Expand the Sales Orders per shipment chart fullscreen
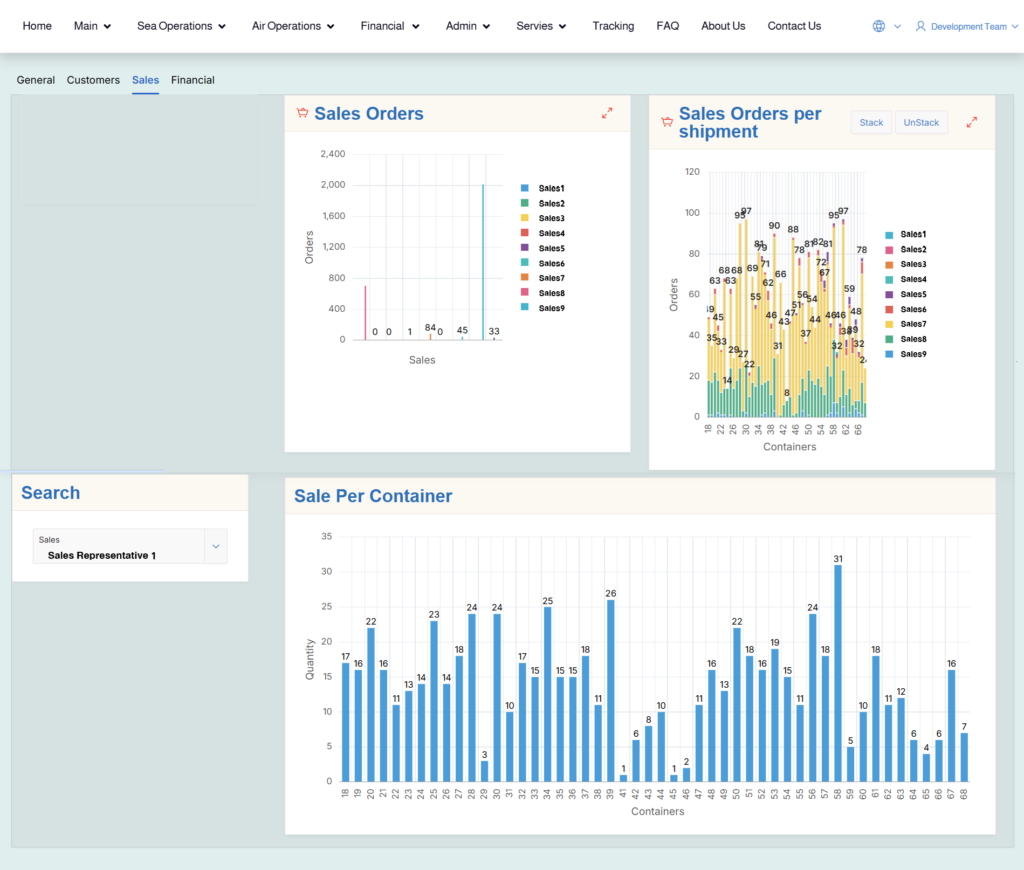The image size is (1024, 870). point(971,121)
